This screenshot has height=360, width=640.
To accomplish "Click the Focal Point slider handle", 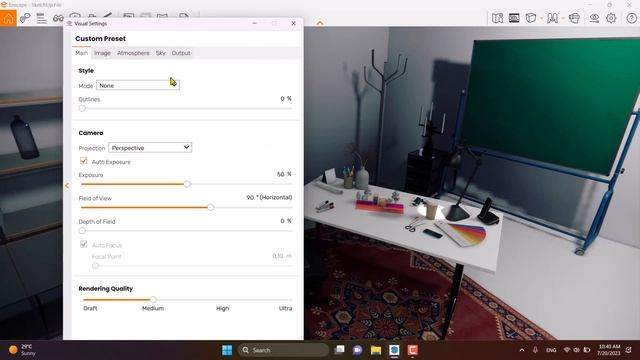I will 95,266.
